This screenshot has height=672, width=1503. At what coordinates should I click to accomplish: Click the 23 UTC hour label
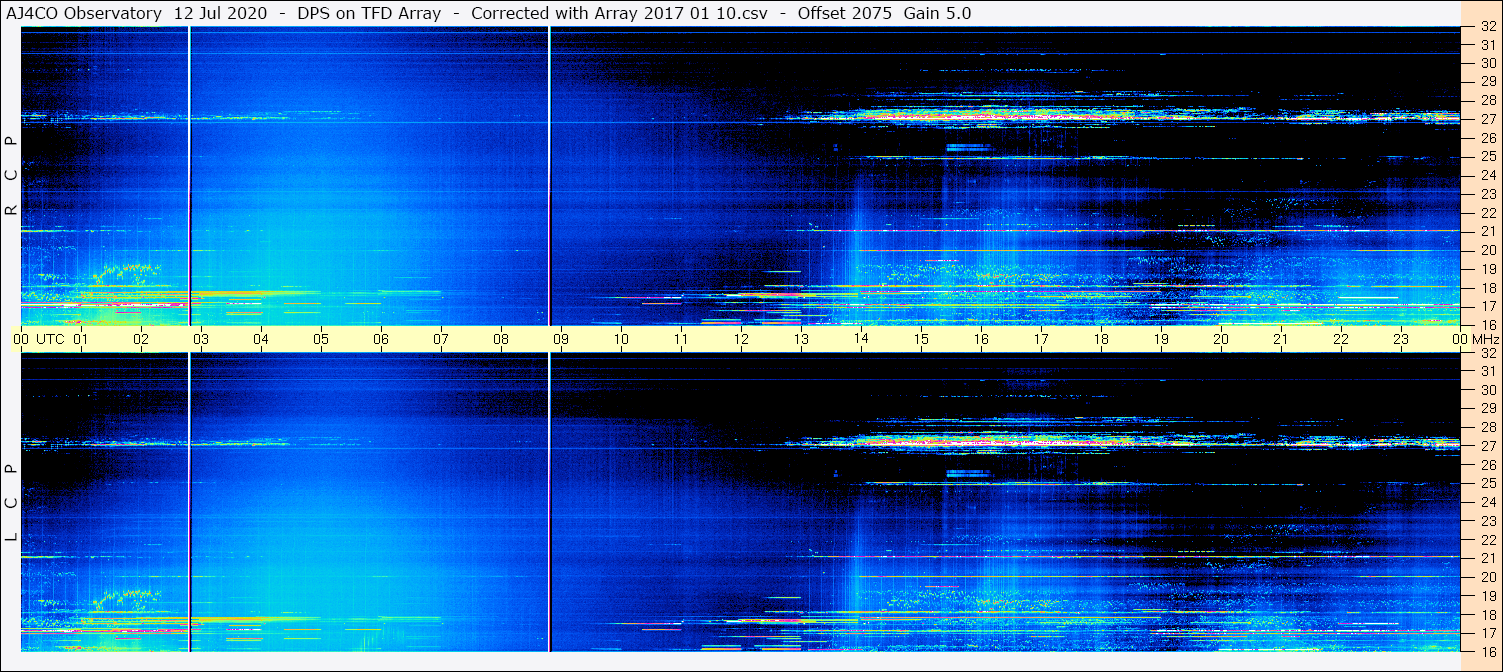(1401, 339)
